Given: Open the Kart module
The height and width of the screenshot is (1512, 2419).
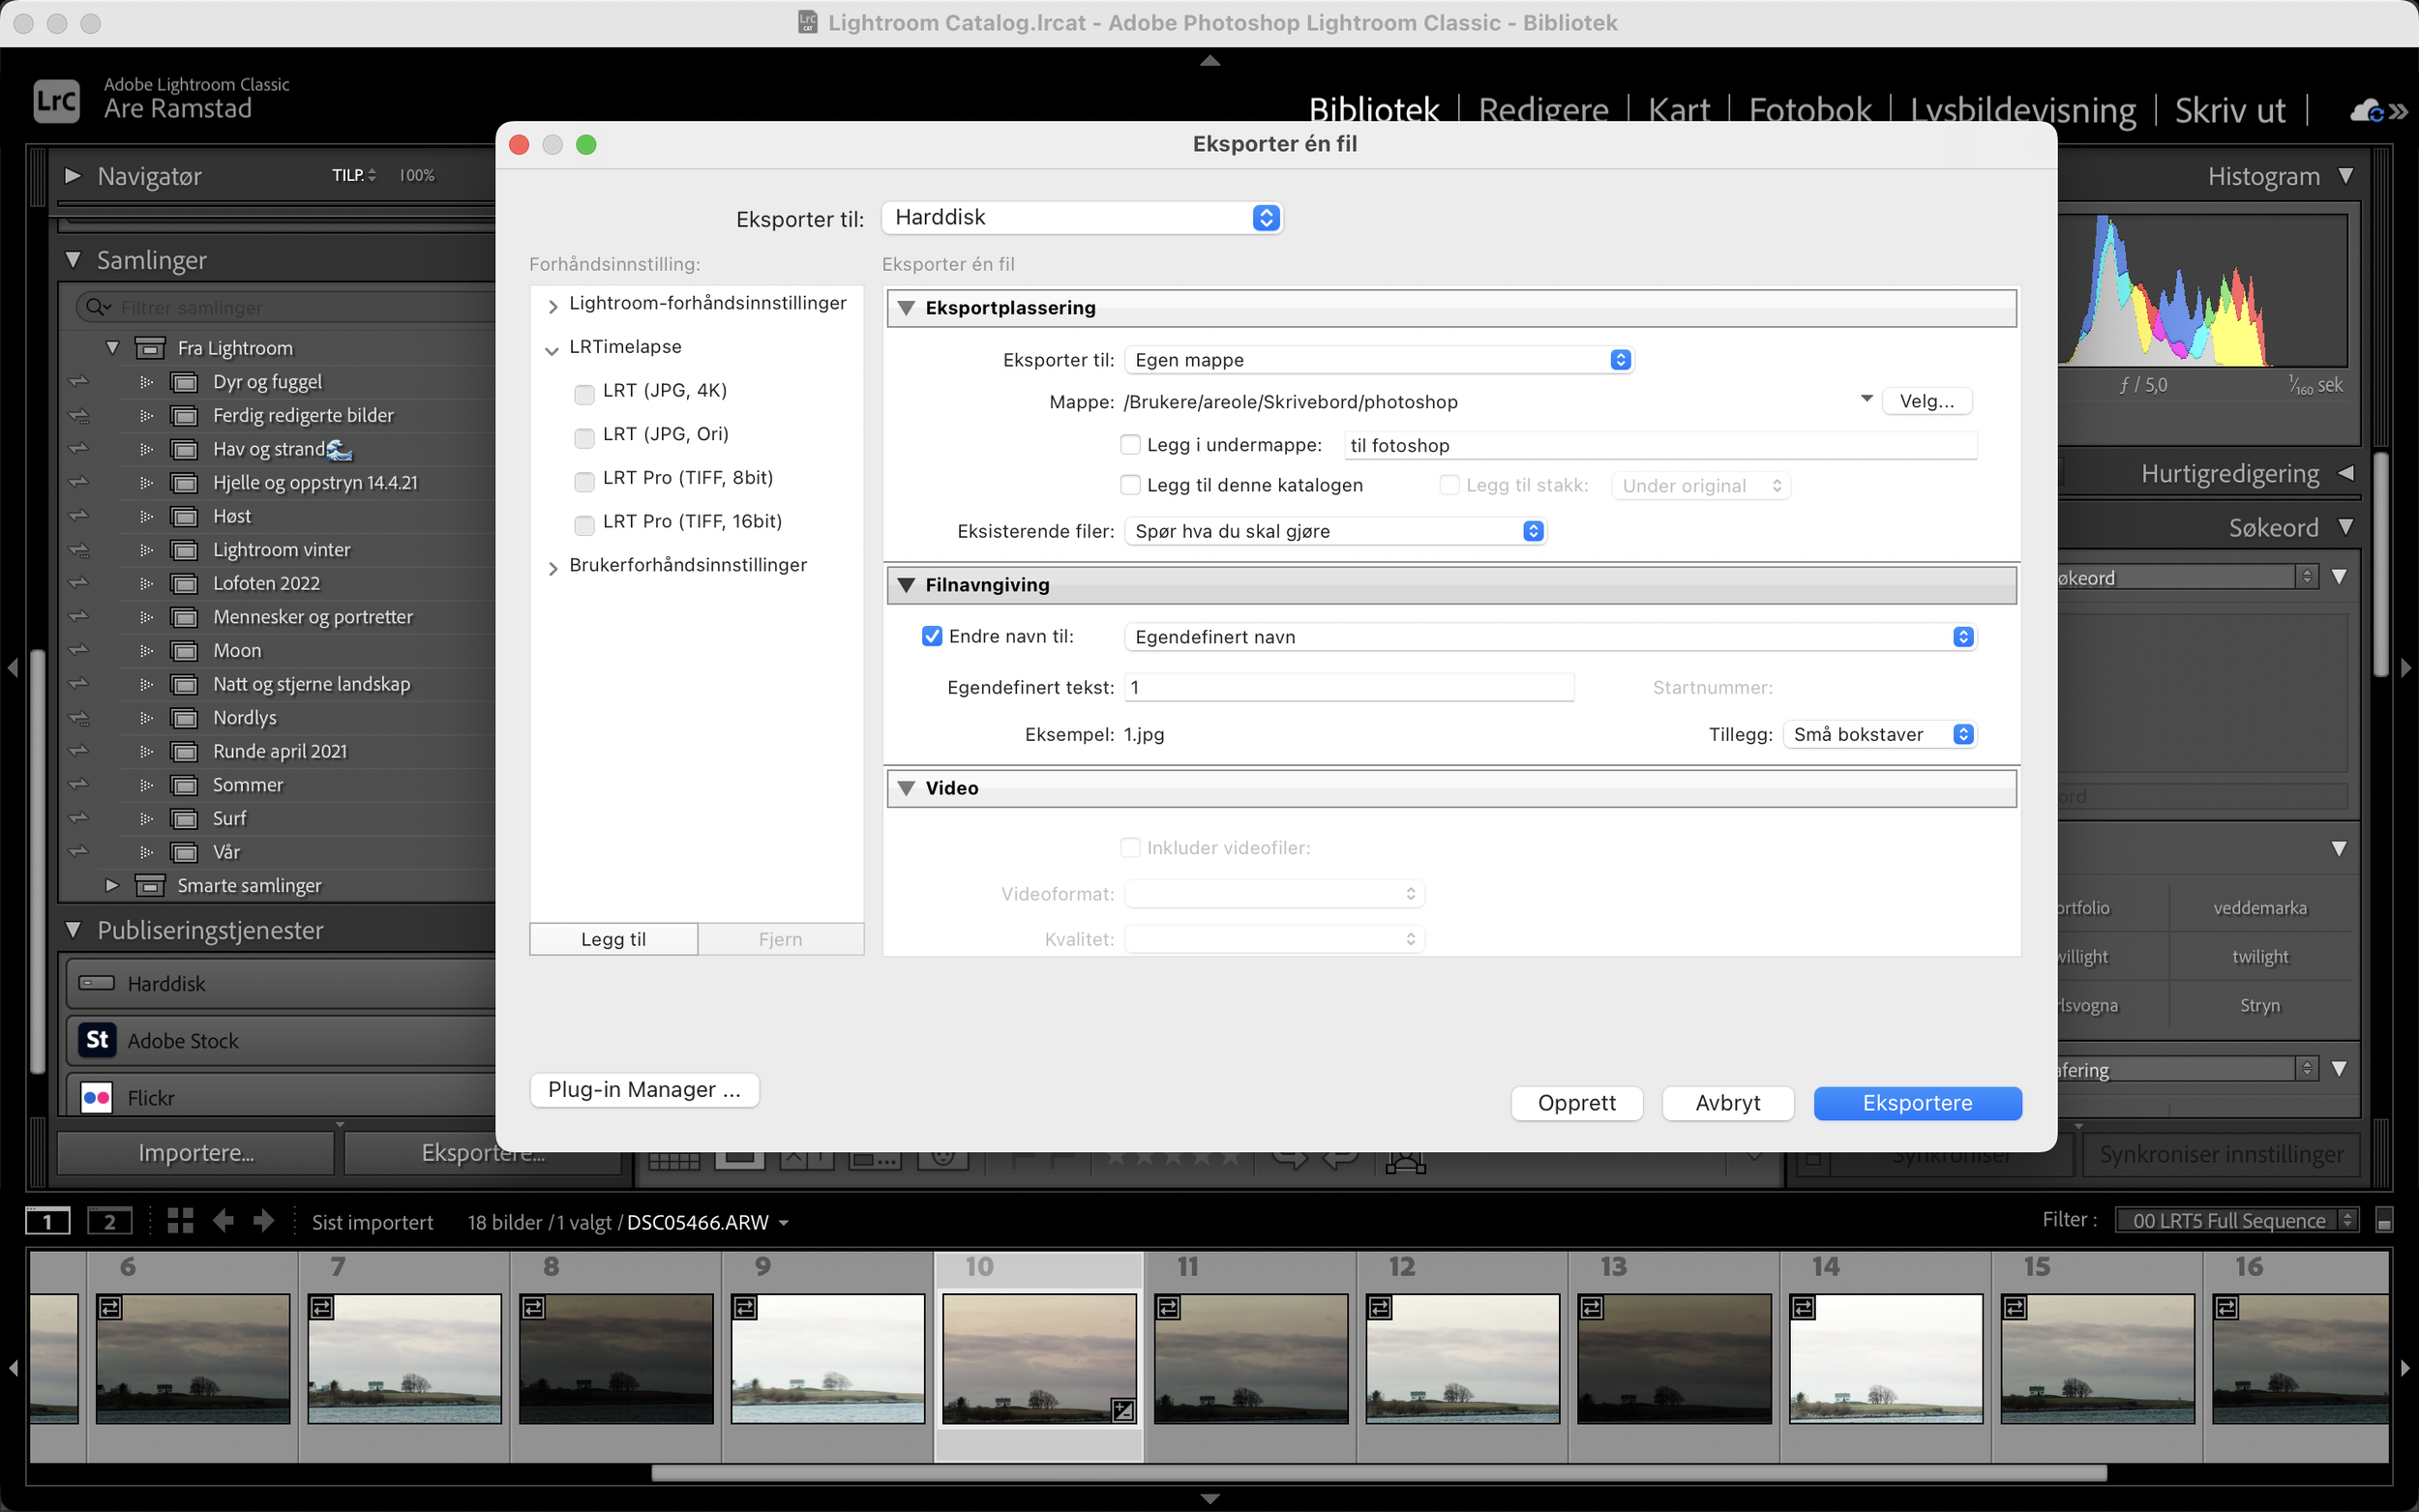Looking at the screenshot, I should click(1679, 110).
